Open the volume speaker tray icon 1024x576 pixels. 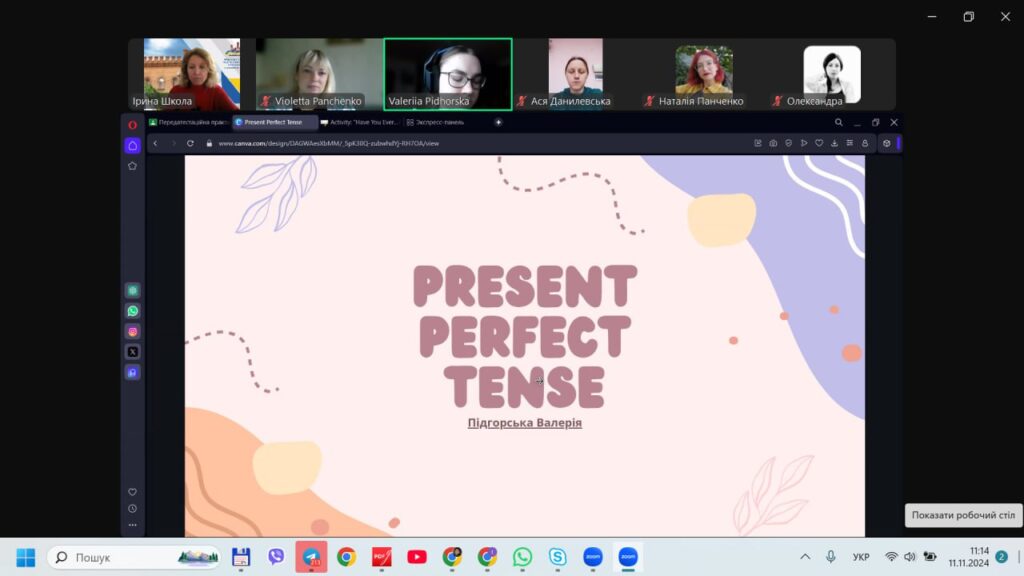click(x=910, y=557)
